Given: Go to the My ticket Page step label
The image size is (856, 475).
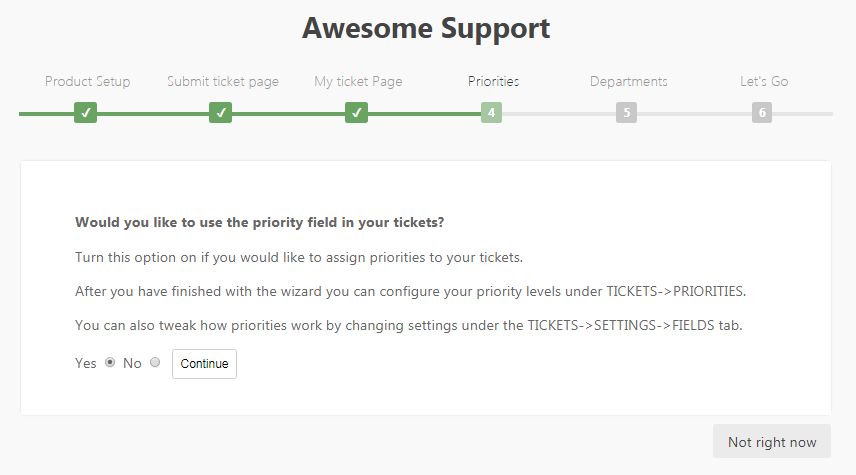Looking at the screenshot, I should point(358,82).
